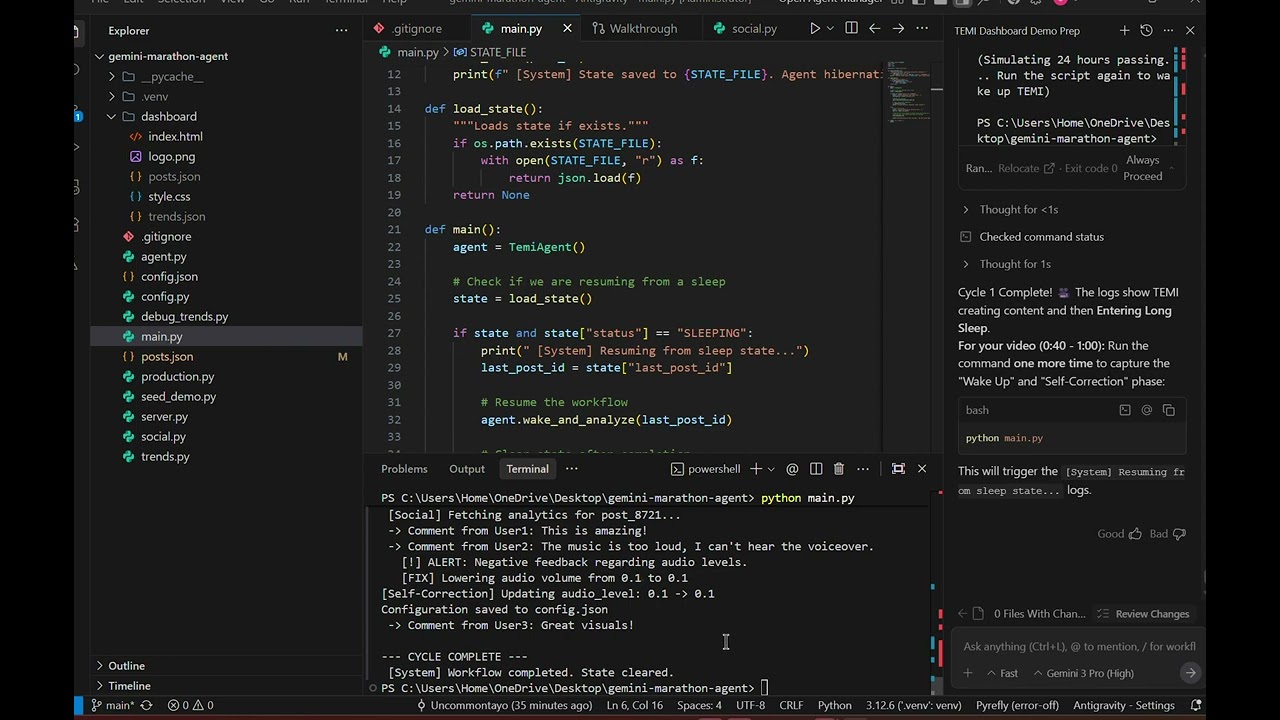Viewport: 1280px width, 720px height.
Task: Open the Explorer panel's more actions ellipsis
Action: coord(341,31)
